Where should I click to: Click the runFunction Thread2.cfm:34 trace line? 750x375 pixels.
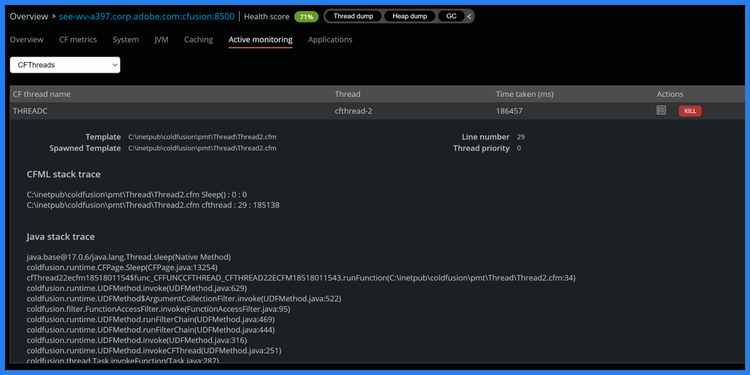[301, 278]
